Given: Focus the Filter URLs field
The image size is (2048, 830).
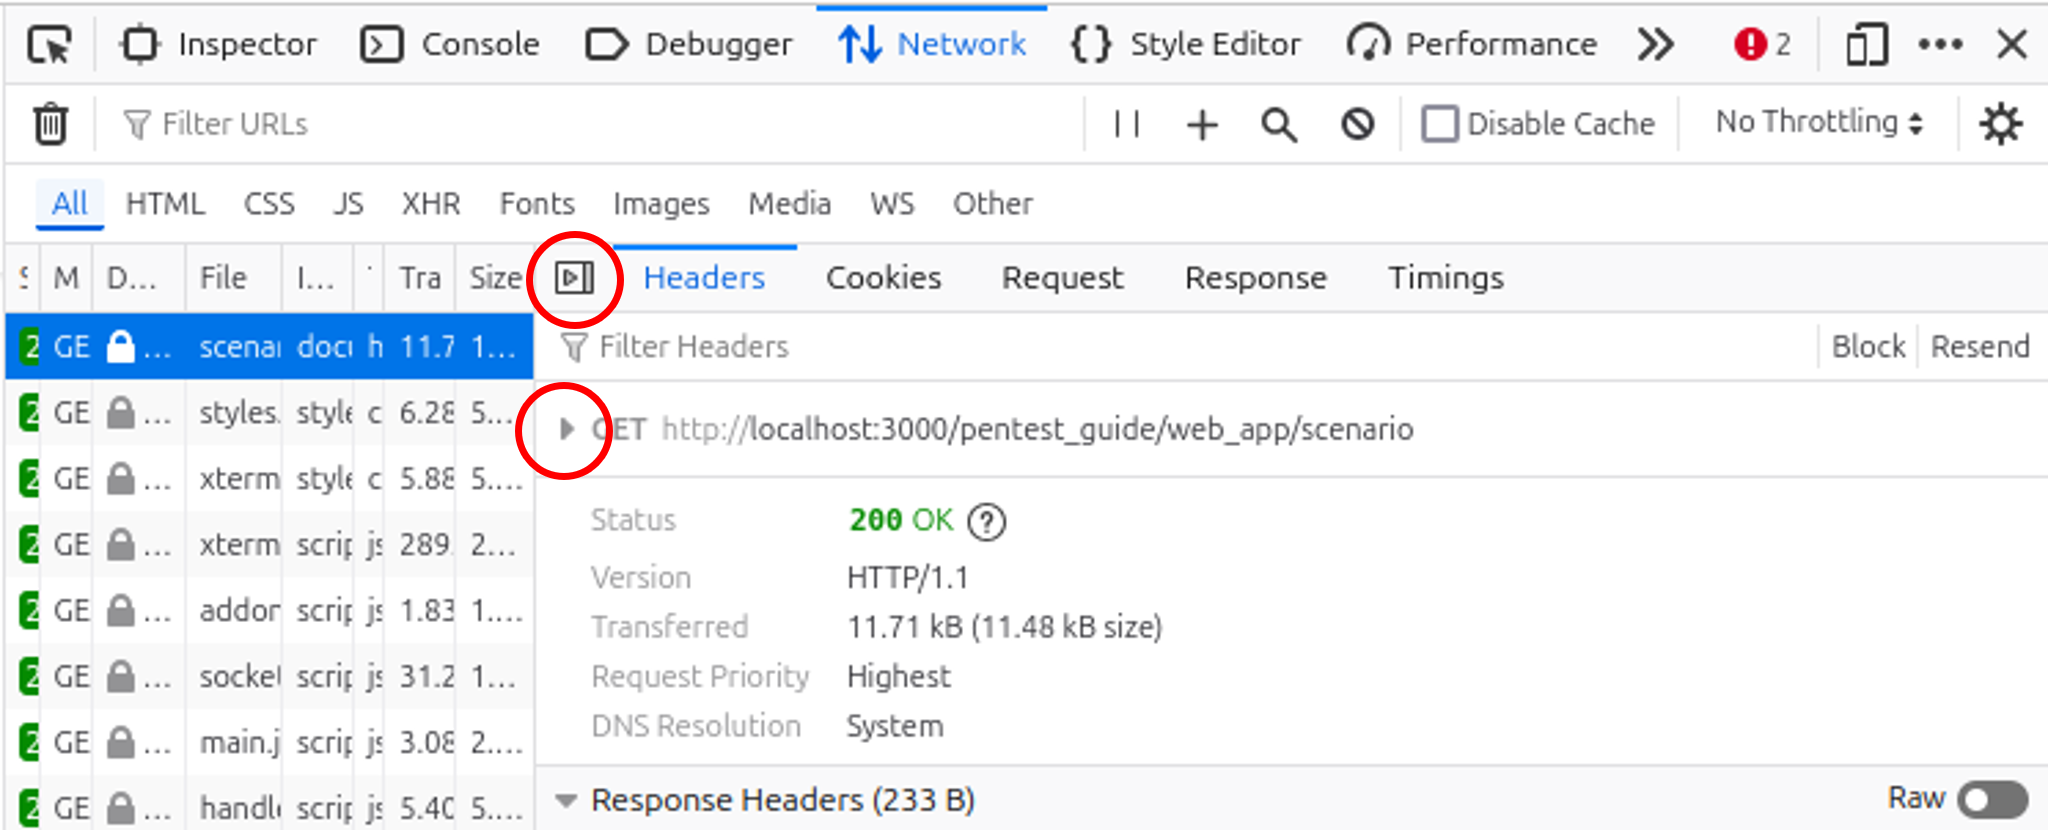Looking at the screenshot, I should 600,124.
